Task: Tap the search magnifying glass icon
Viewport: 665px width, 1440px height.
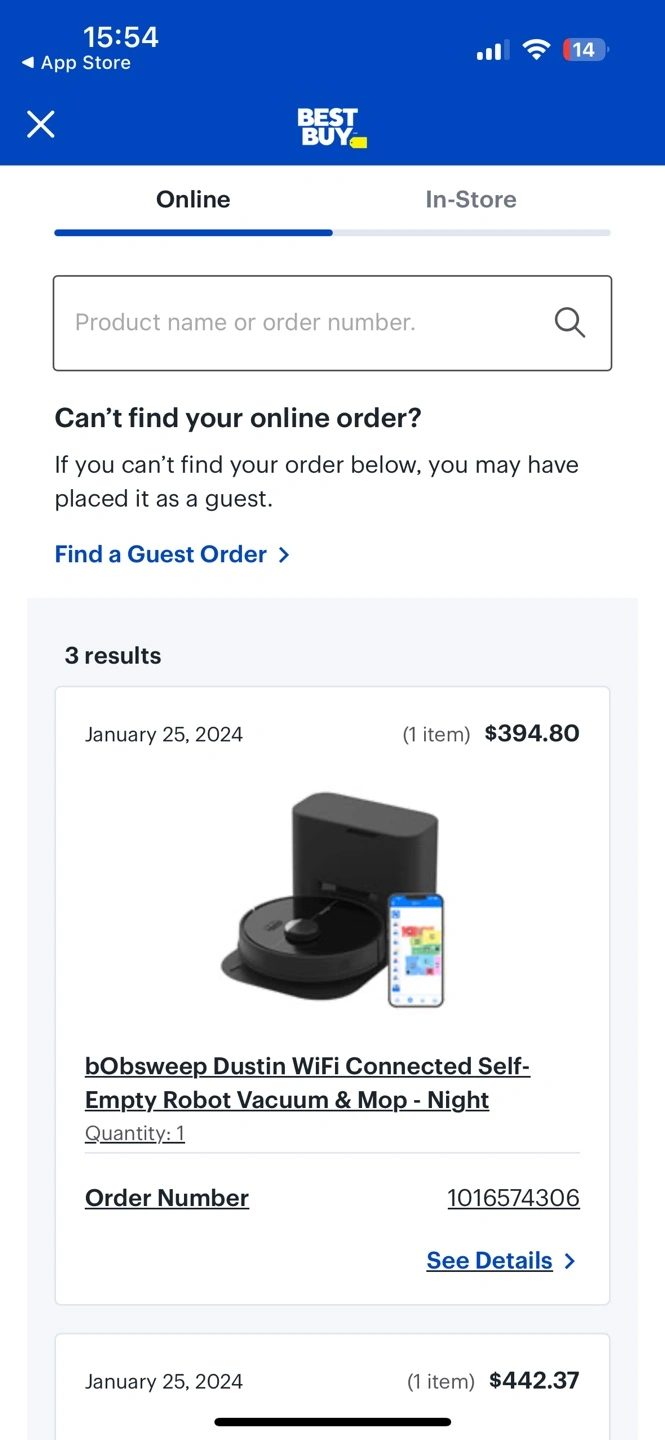Action: (569, 322)
